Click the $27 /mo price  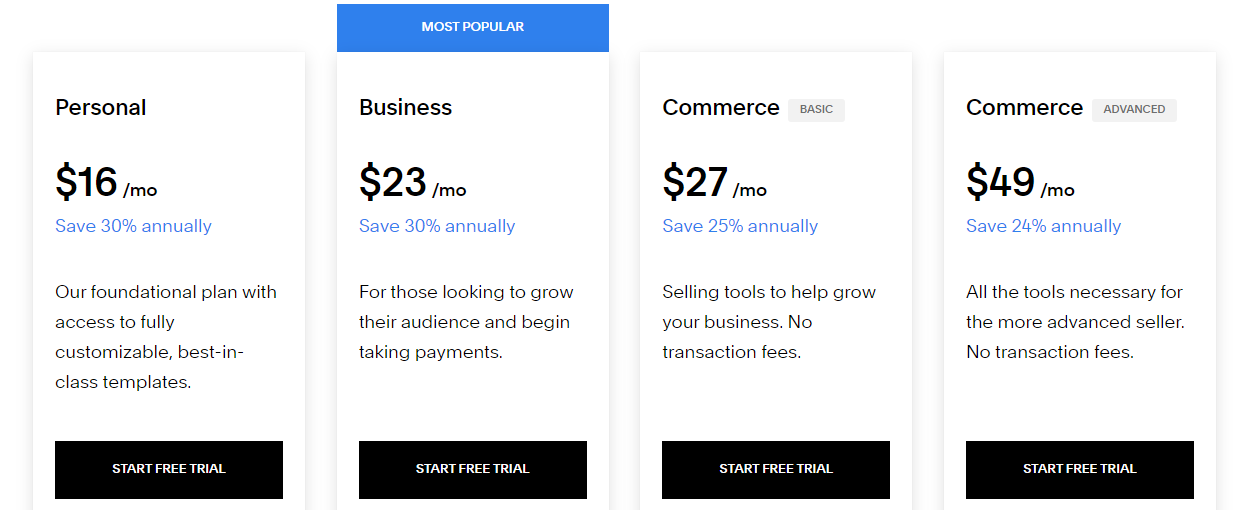click(714, 183)
